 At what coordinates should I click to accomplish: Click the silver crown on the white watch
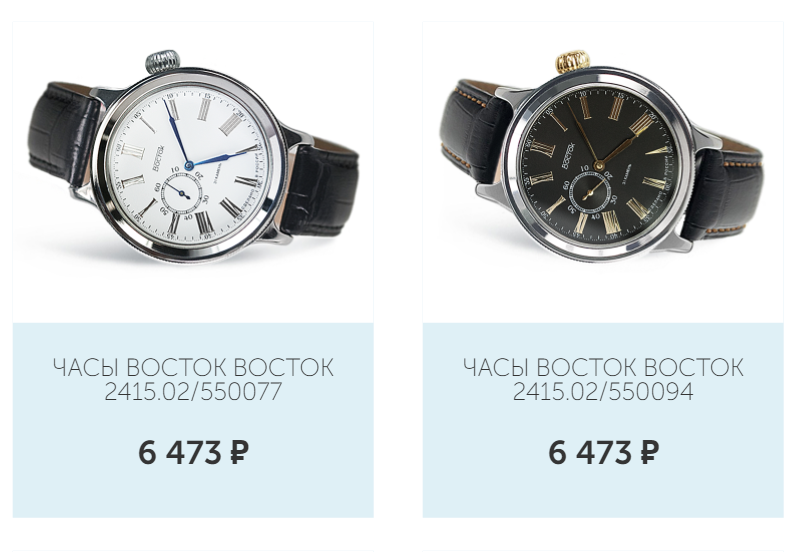(x=162, y=61)
